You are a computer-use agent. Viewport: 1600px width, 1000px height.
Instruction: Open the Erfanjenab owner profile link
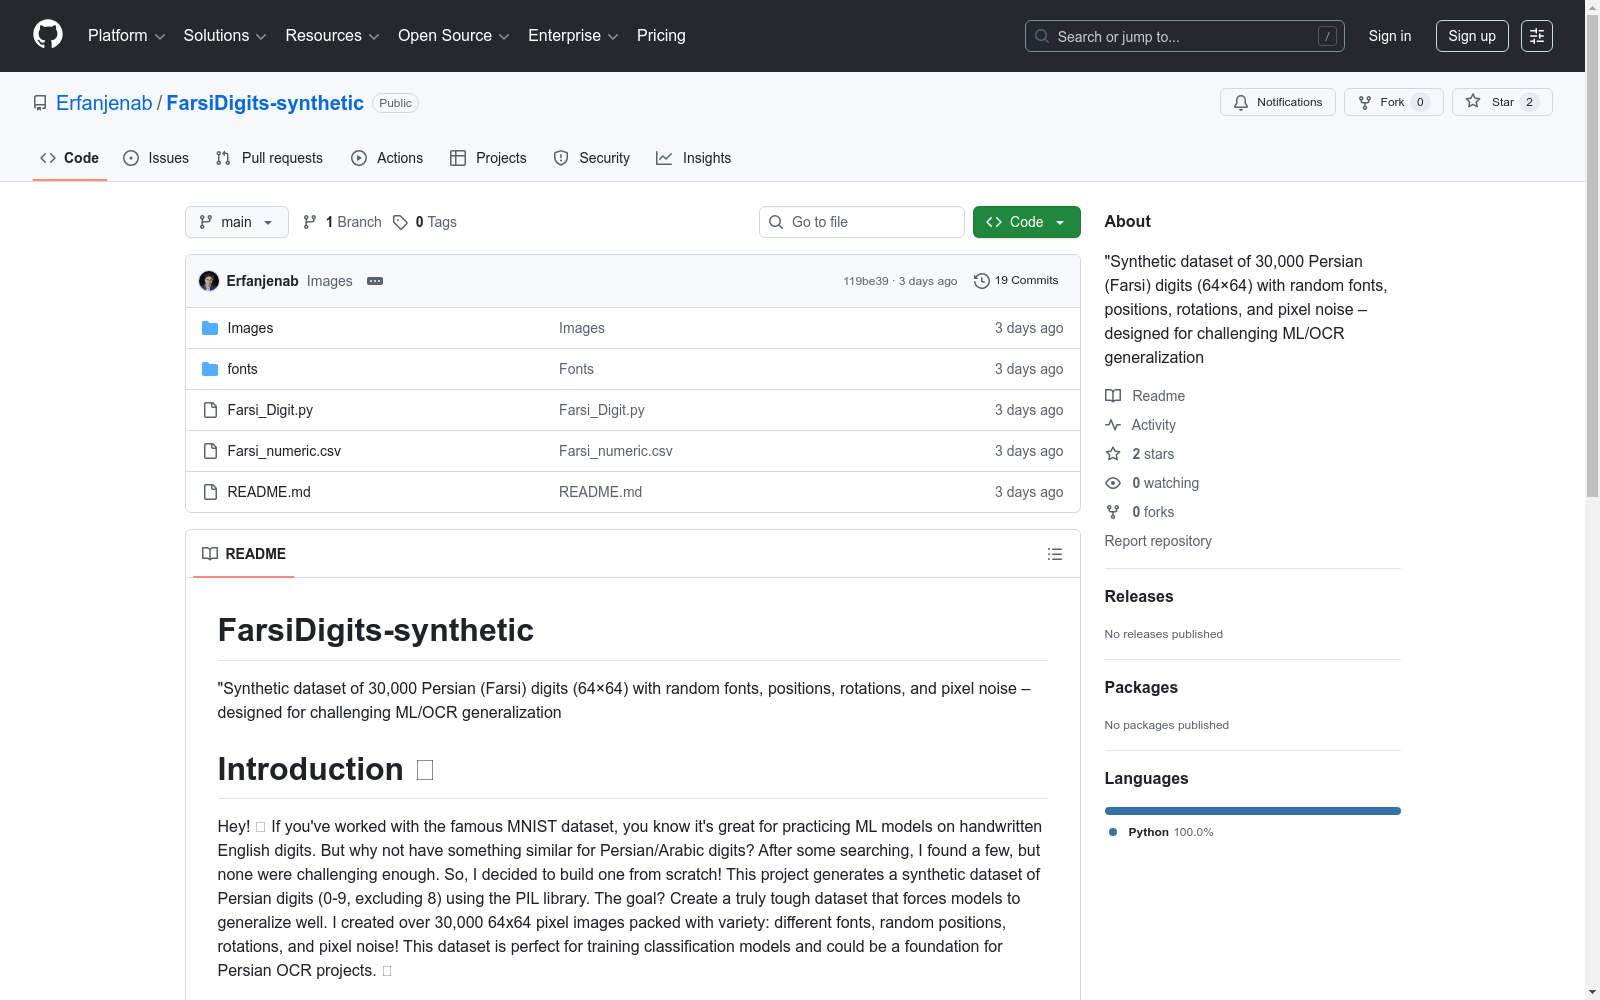coord(104,103)
